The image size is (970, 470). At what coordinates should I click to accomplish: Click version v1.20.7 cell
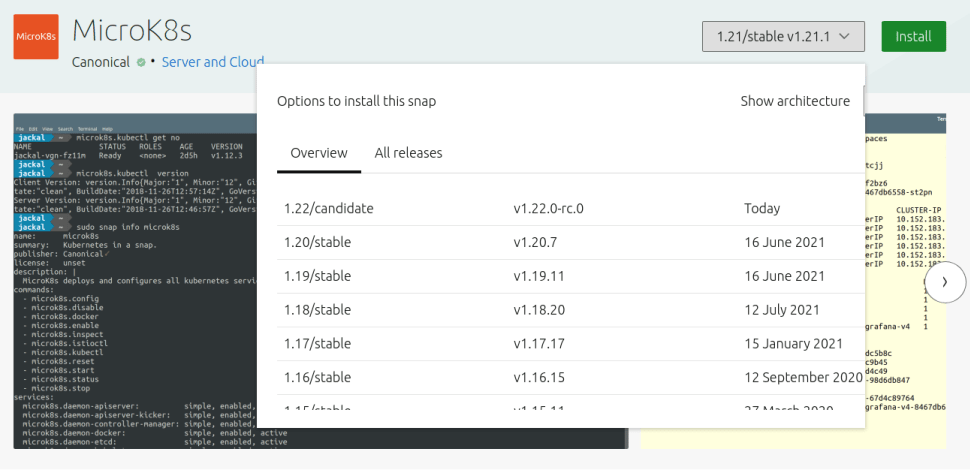pos(536,242)
